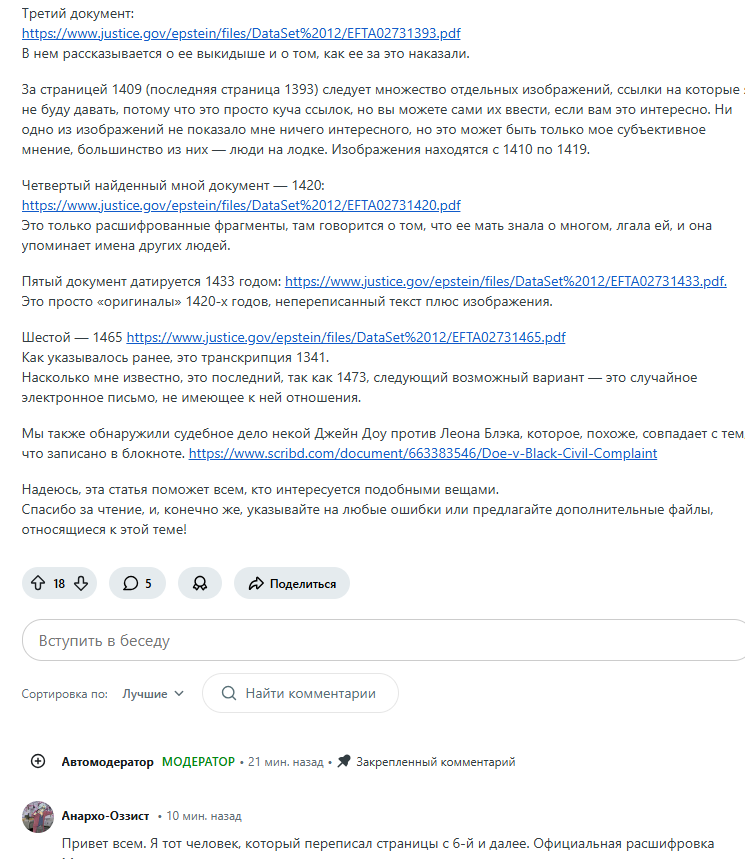Open the EFTA02731433.pdf link
The height and width of the screenshot is (859, 745).
[505, 281]
